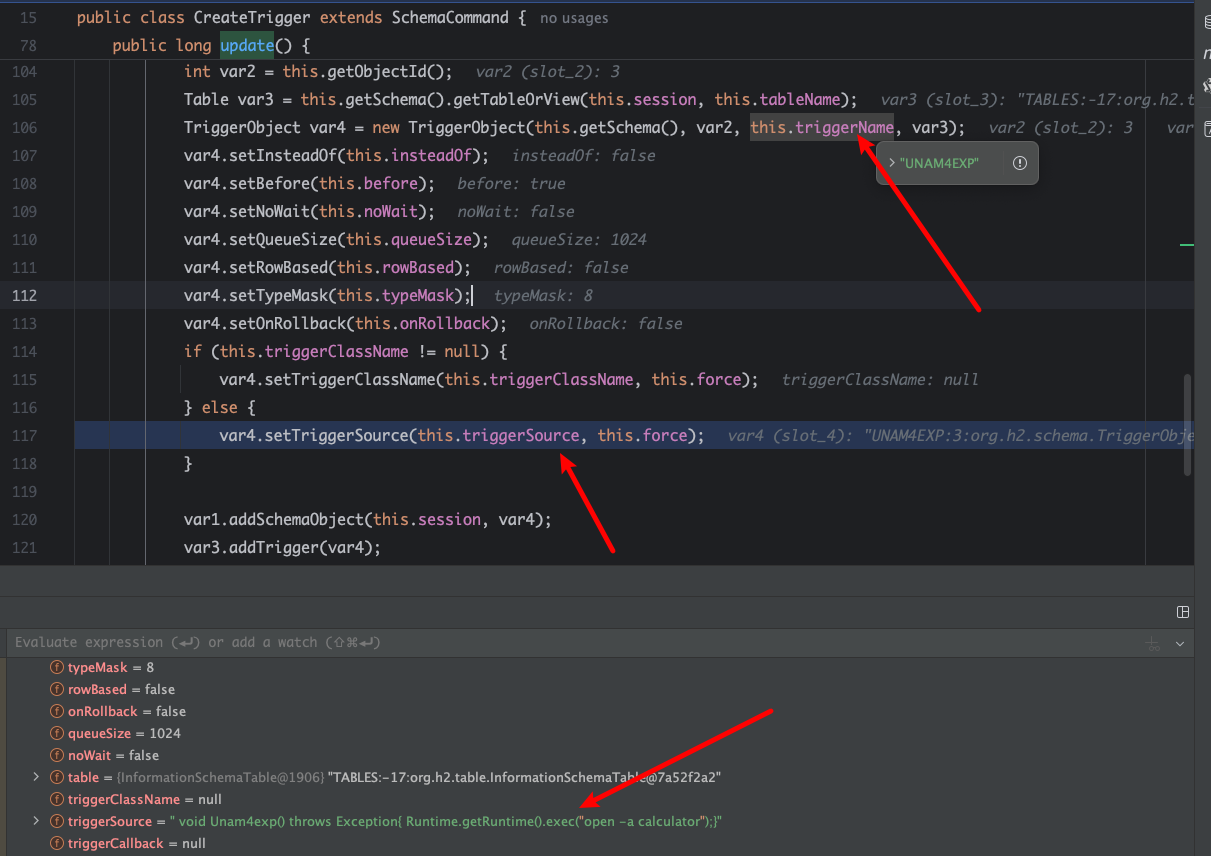Image resolution: width=1211 pixels, height=856 pixels.
Task: Click the add watch icon in the evaluate bar
Action: [x=1153, y=643]
